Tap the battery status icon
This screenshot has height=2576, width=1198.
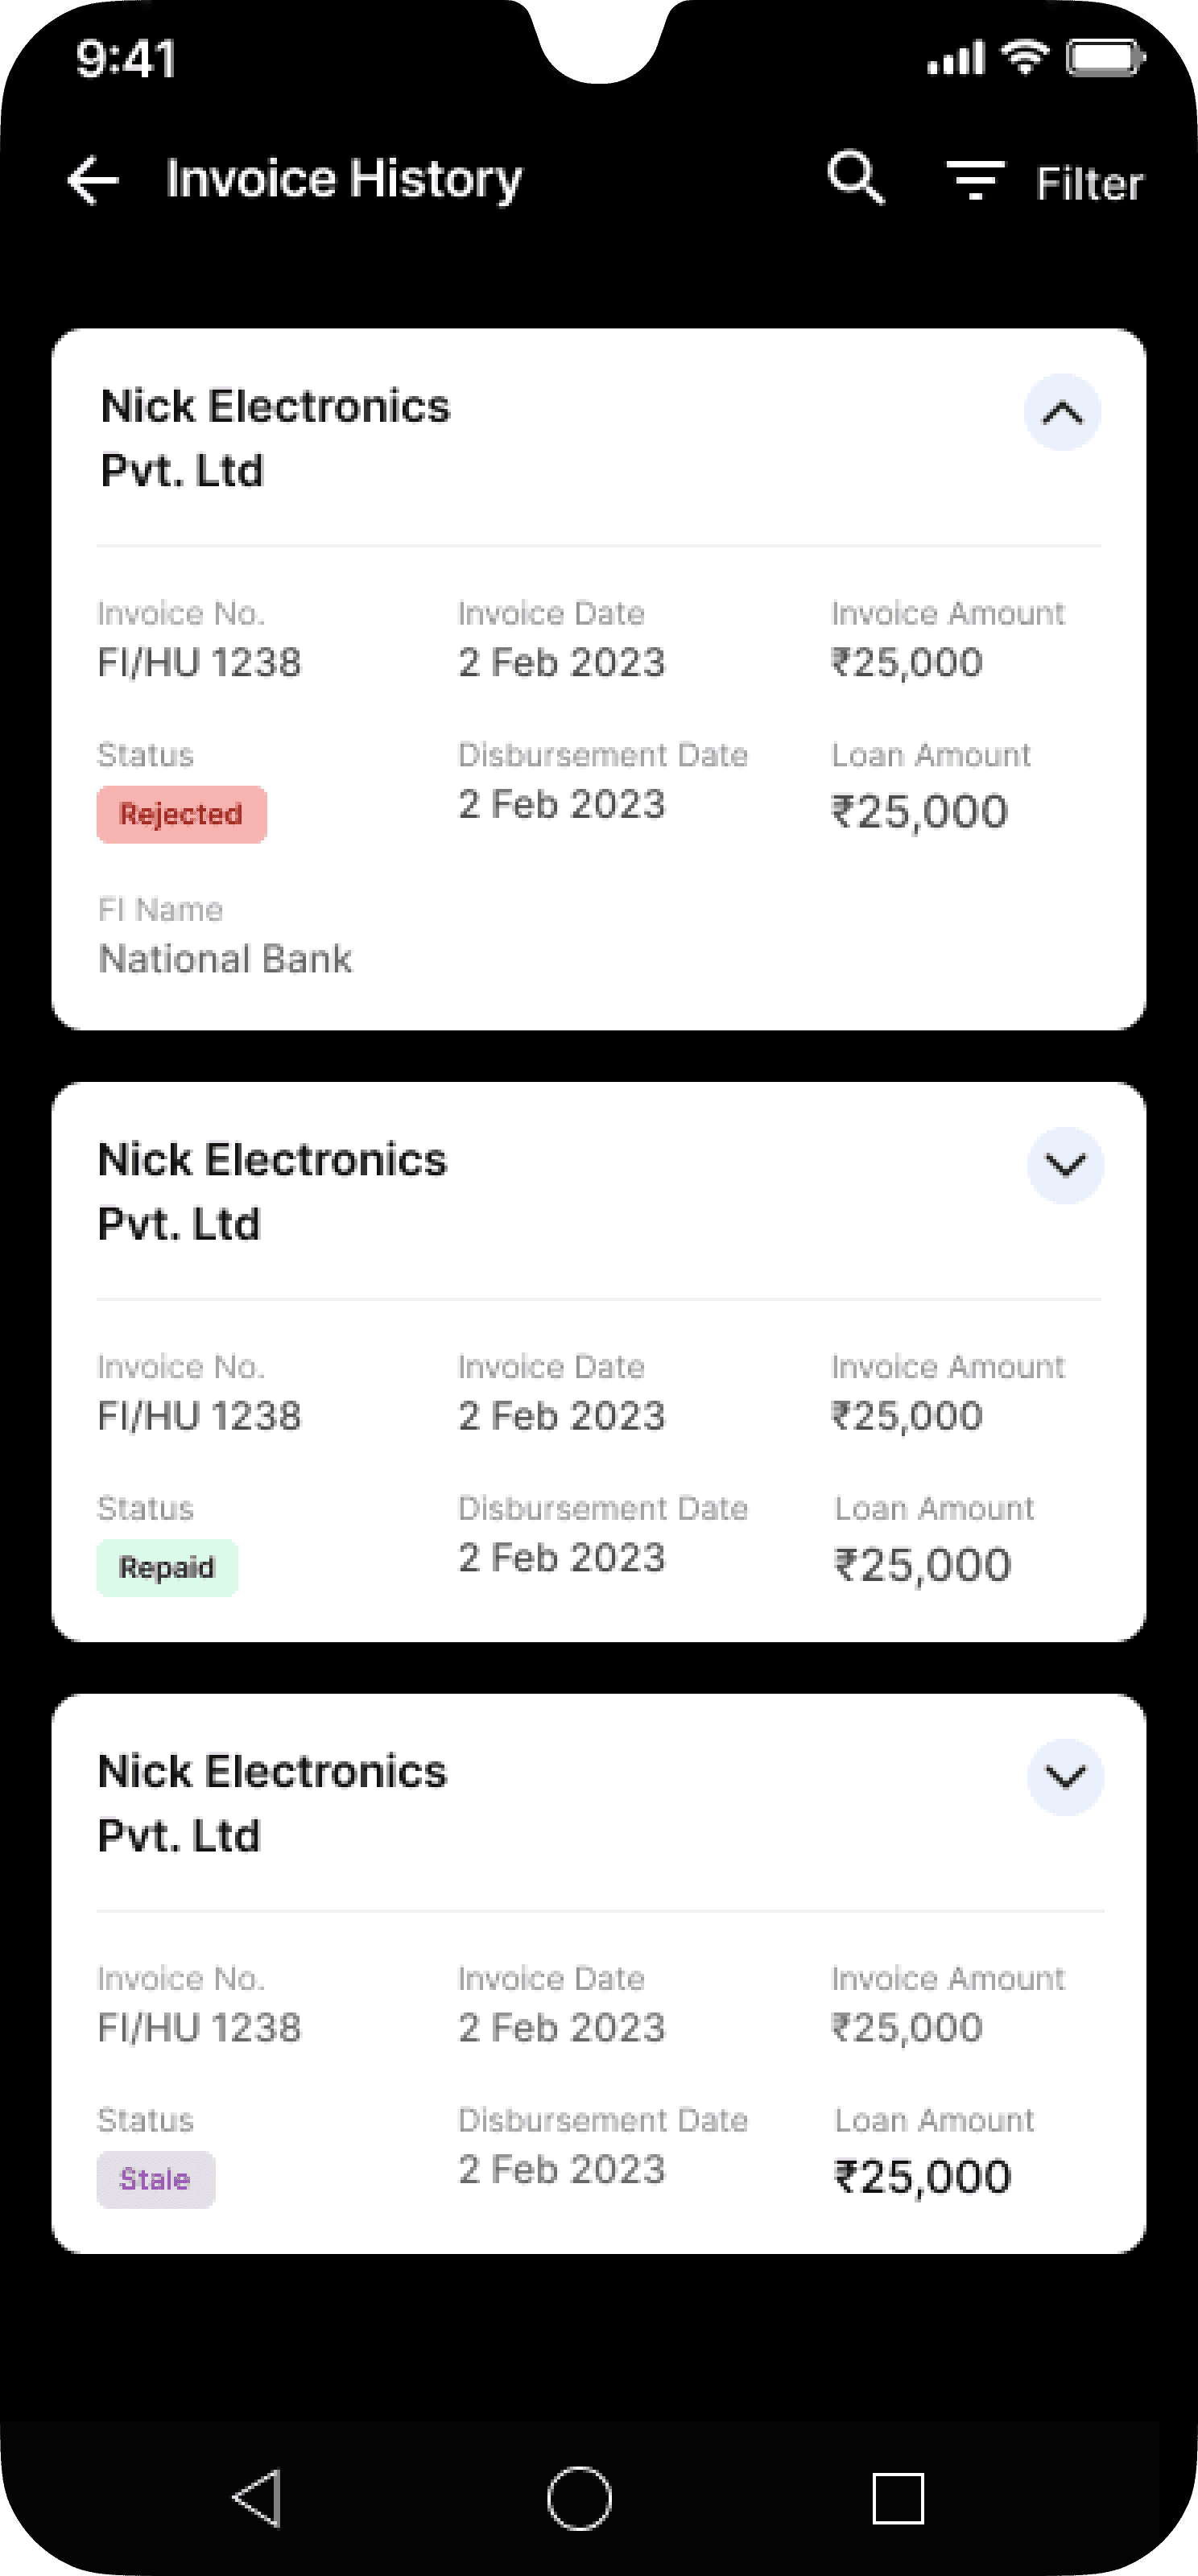click(x=1105, y=57)
